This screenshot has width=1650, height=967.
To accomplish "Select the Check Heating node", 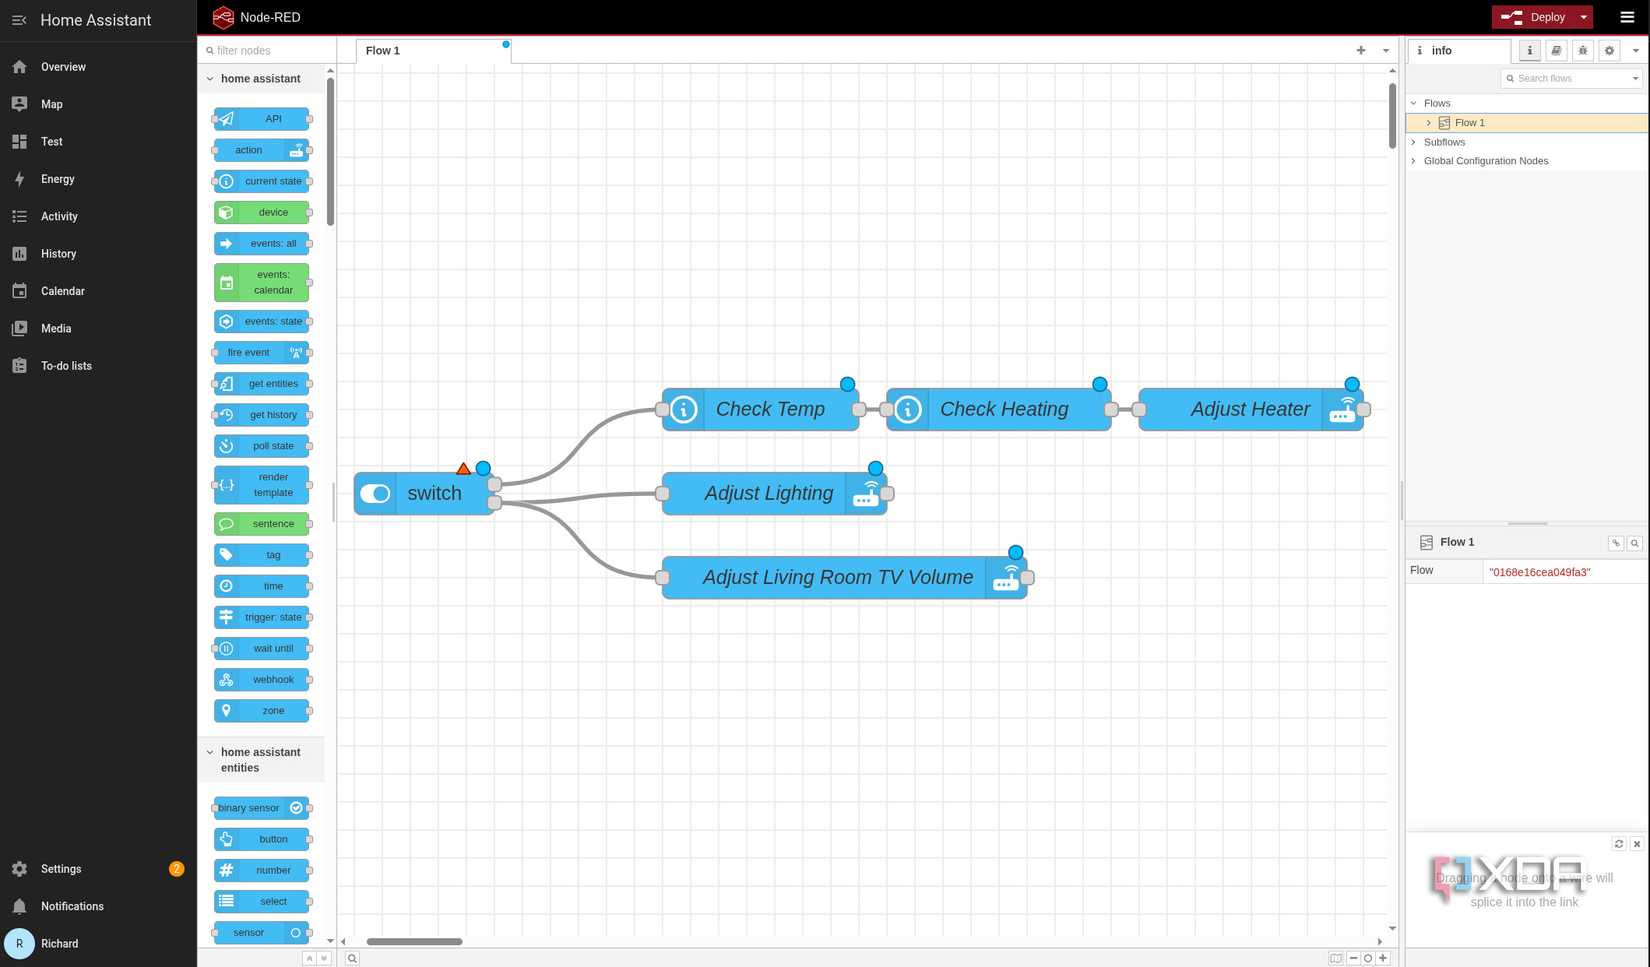I will [x=999, y=410].
